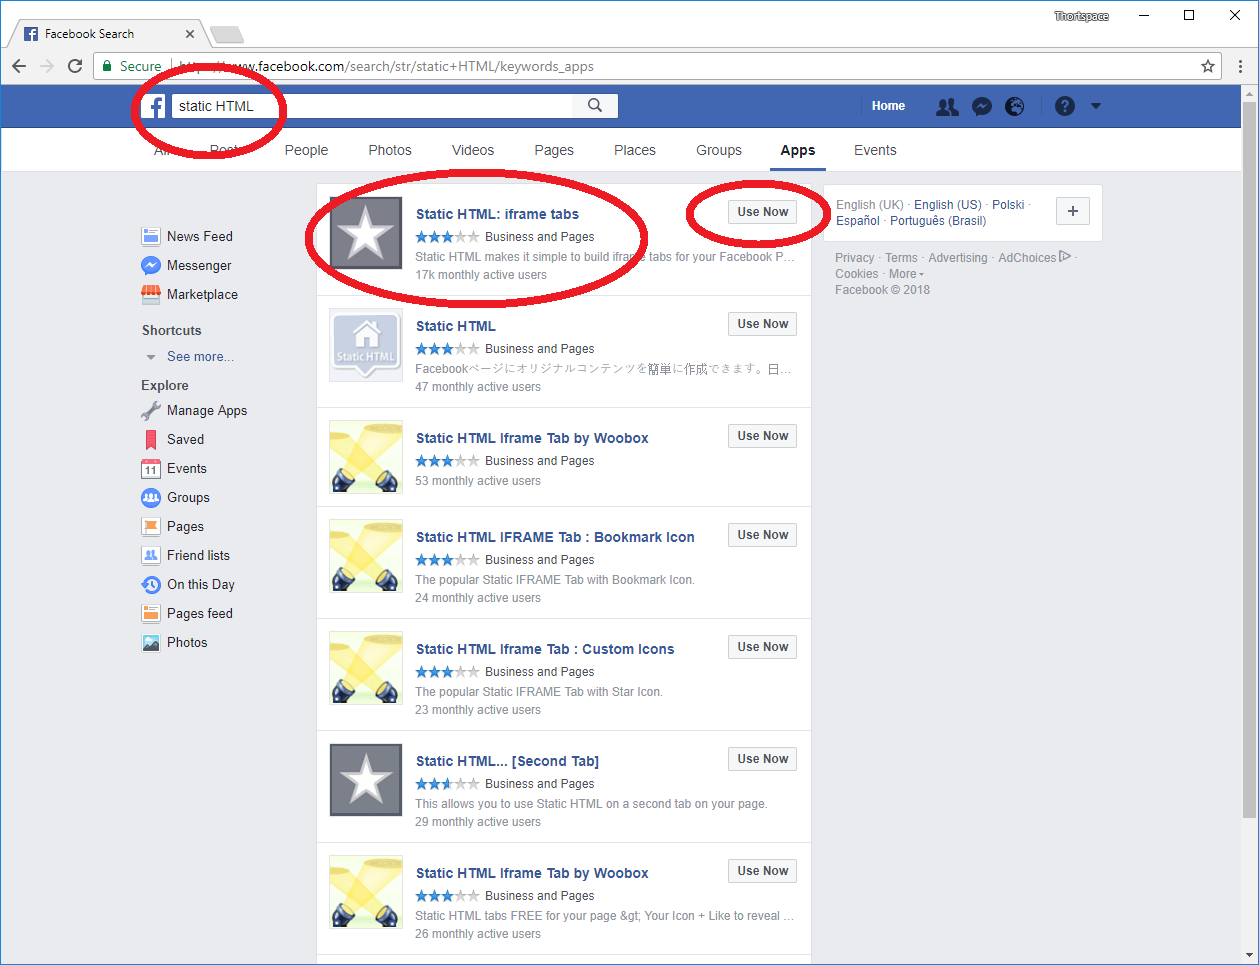
Task: Open Saved in sidebar
Action: click(x=173, y=439)
